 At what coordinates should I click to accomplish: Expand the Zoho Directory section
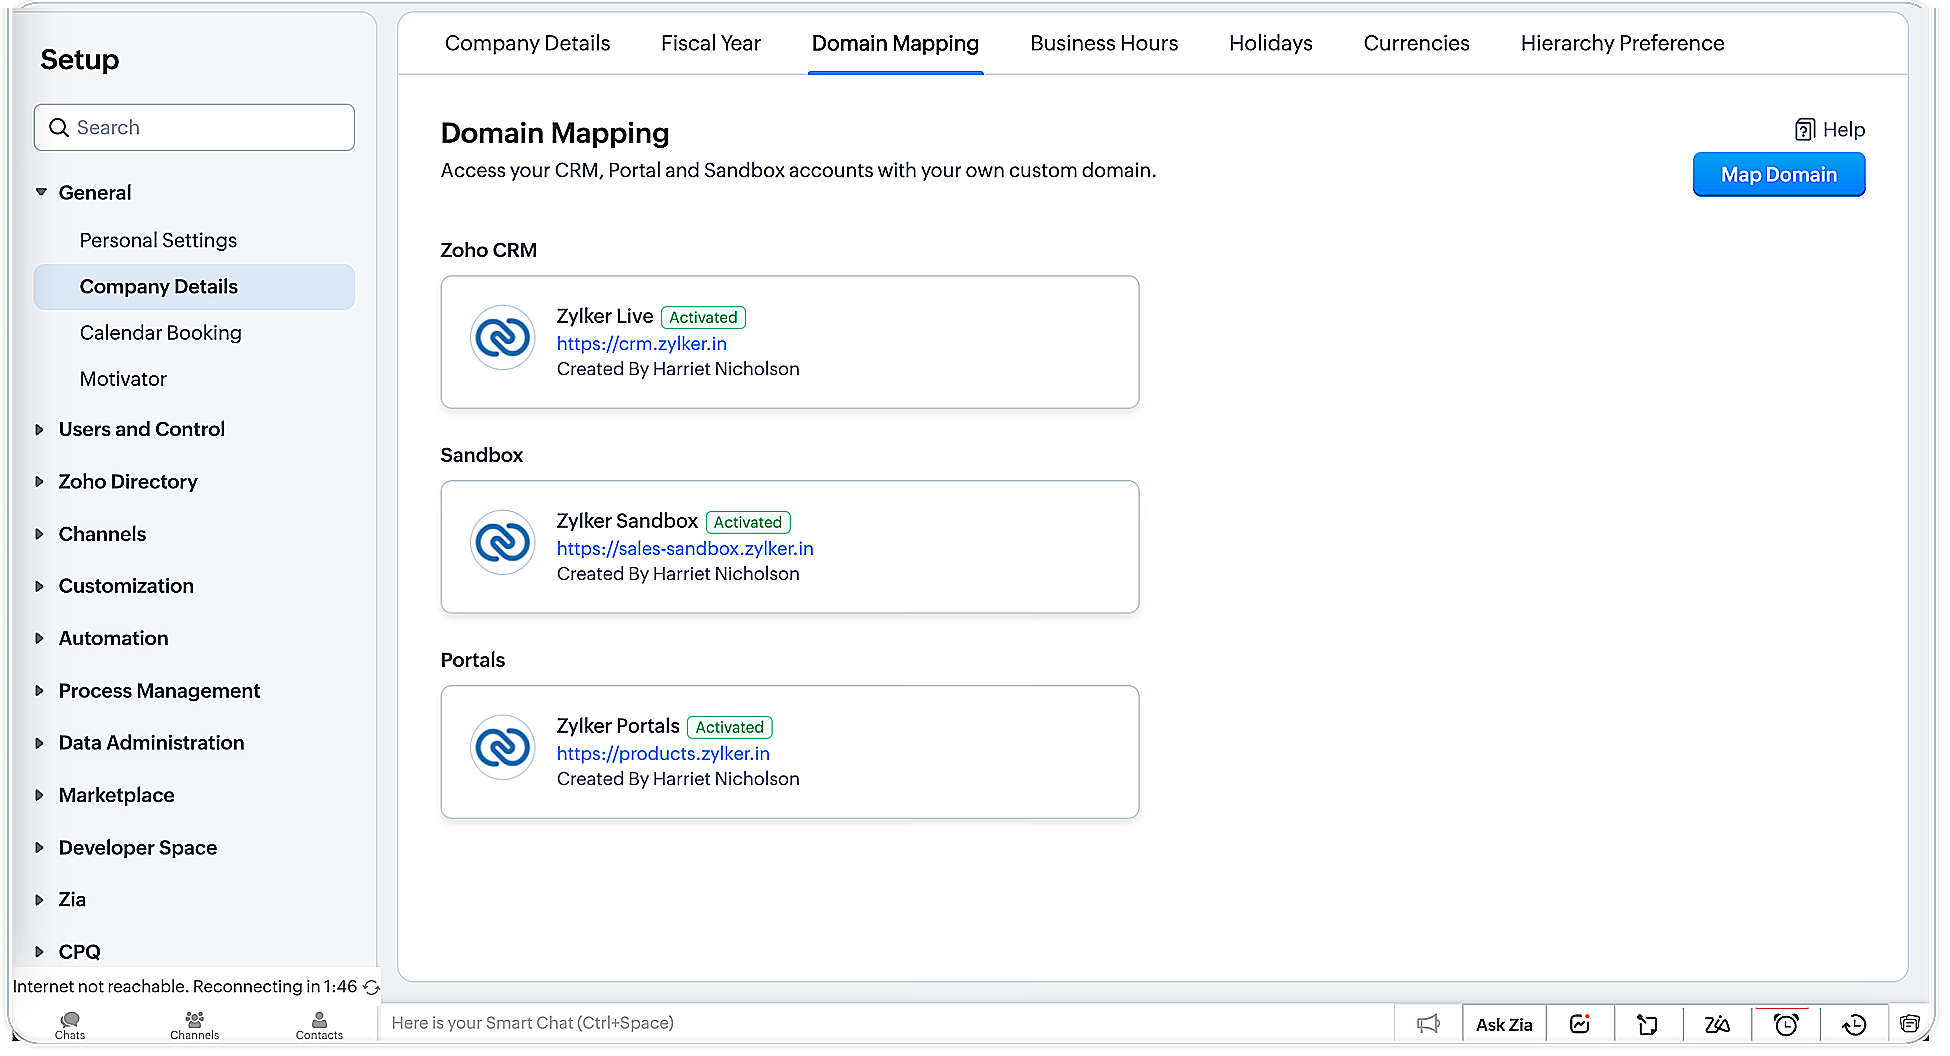point(40,482)
